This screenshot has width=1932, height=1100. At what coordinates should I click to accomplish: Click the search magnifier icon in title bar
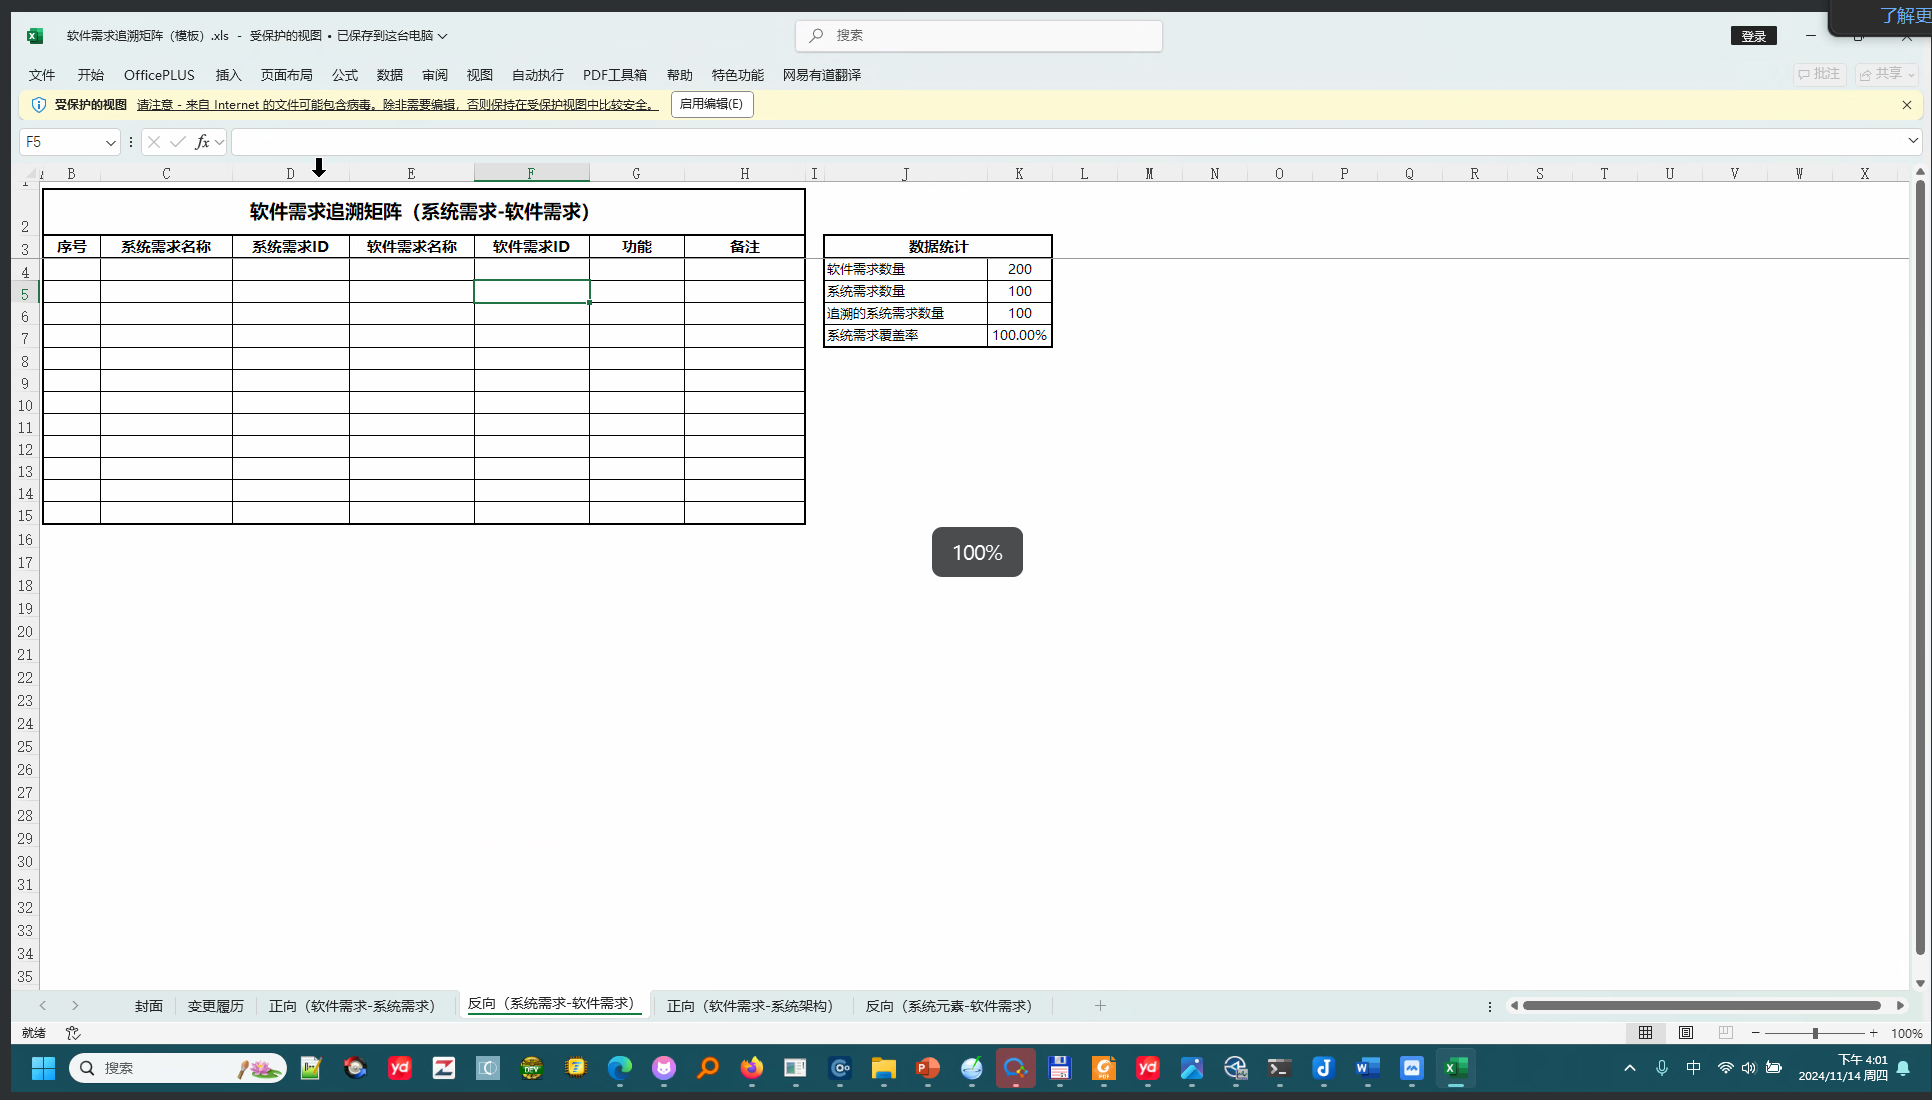tap(817, 35)
